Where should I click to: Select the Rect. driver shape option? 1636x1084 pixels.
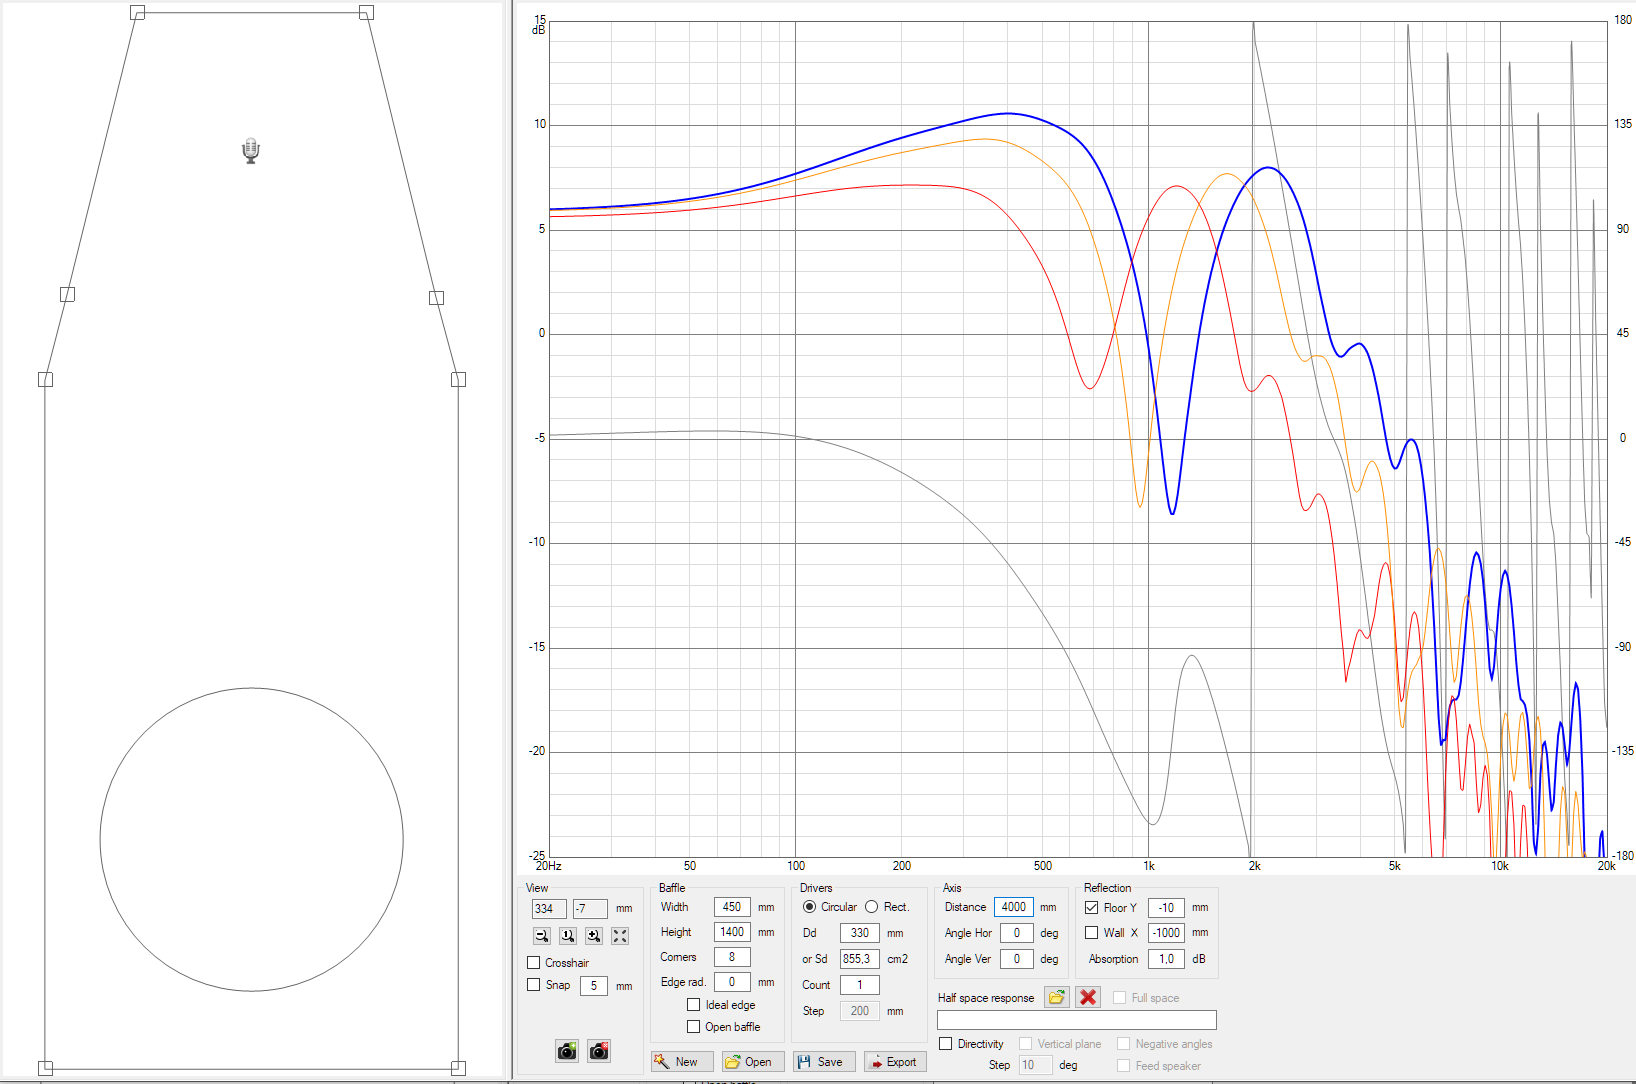(872, 907)
